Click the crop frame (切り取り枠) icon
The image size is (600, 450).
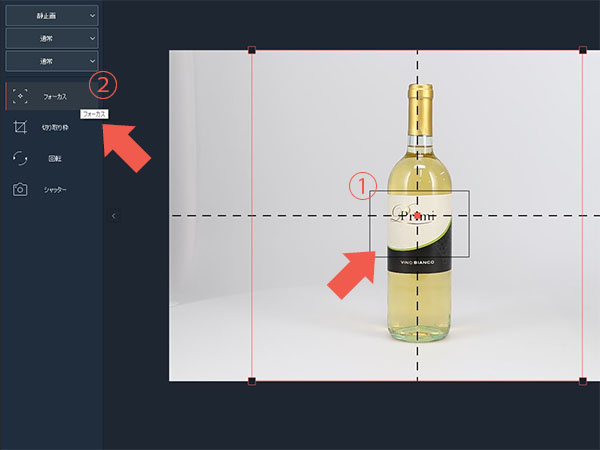tap(20, 128)
